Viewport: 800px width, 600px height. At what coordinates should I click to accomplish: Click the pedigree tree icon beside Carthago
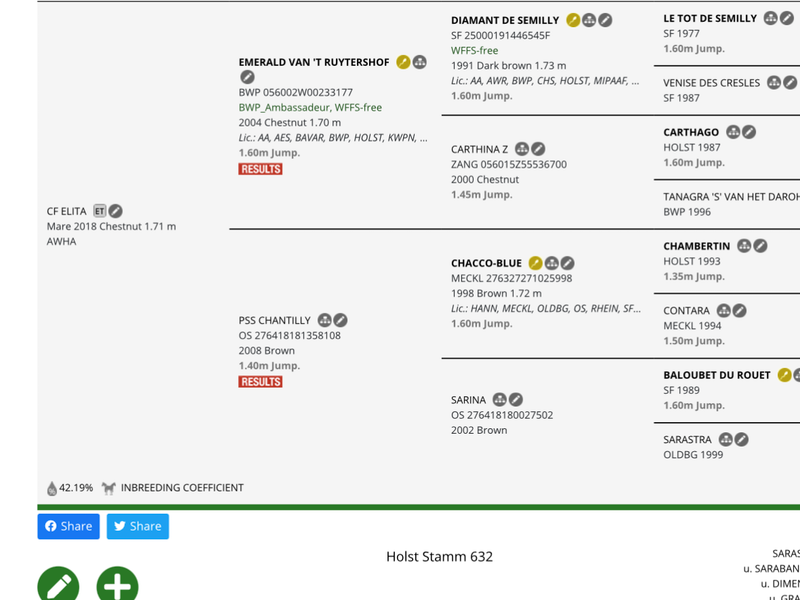[x=733, y=132]
